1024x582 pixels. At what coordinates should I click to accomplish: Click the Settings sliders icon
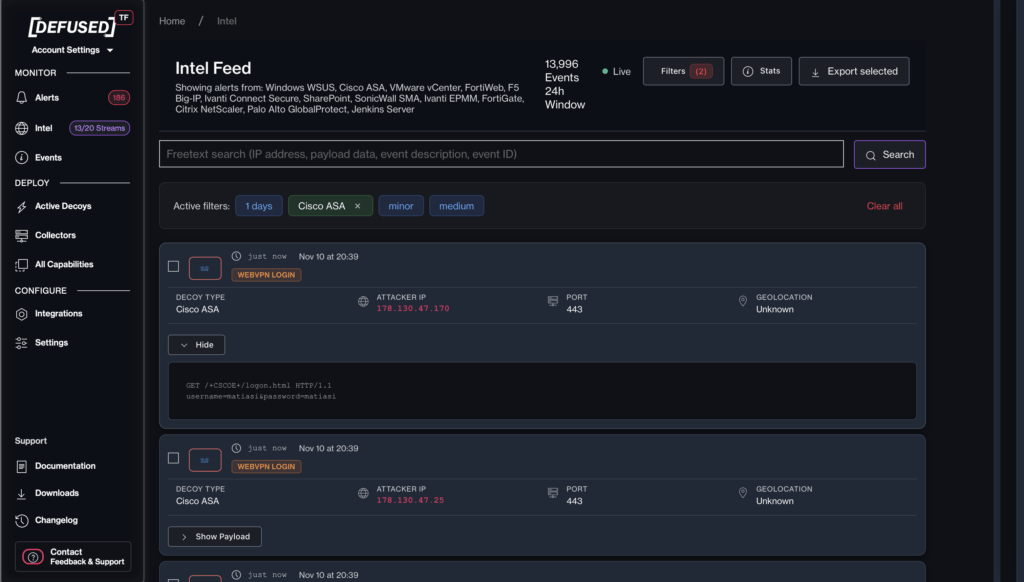click(22, 342)
